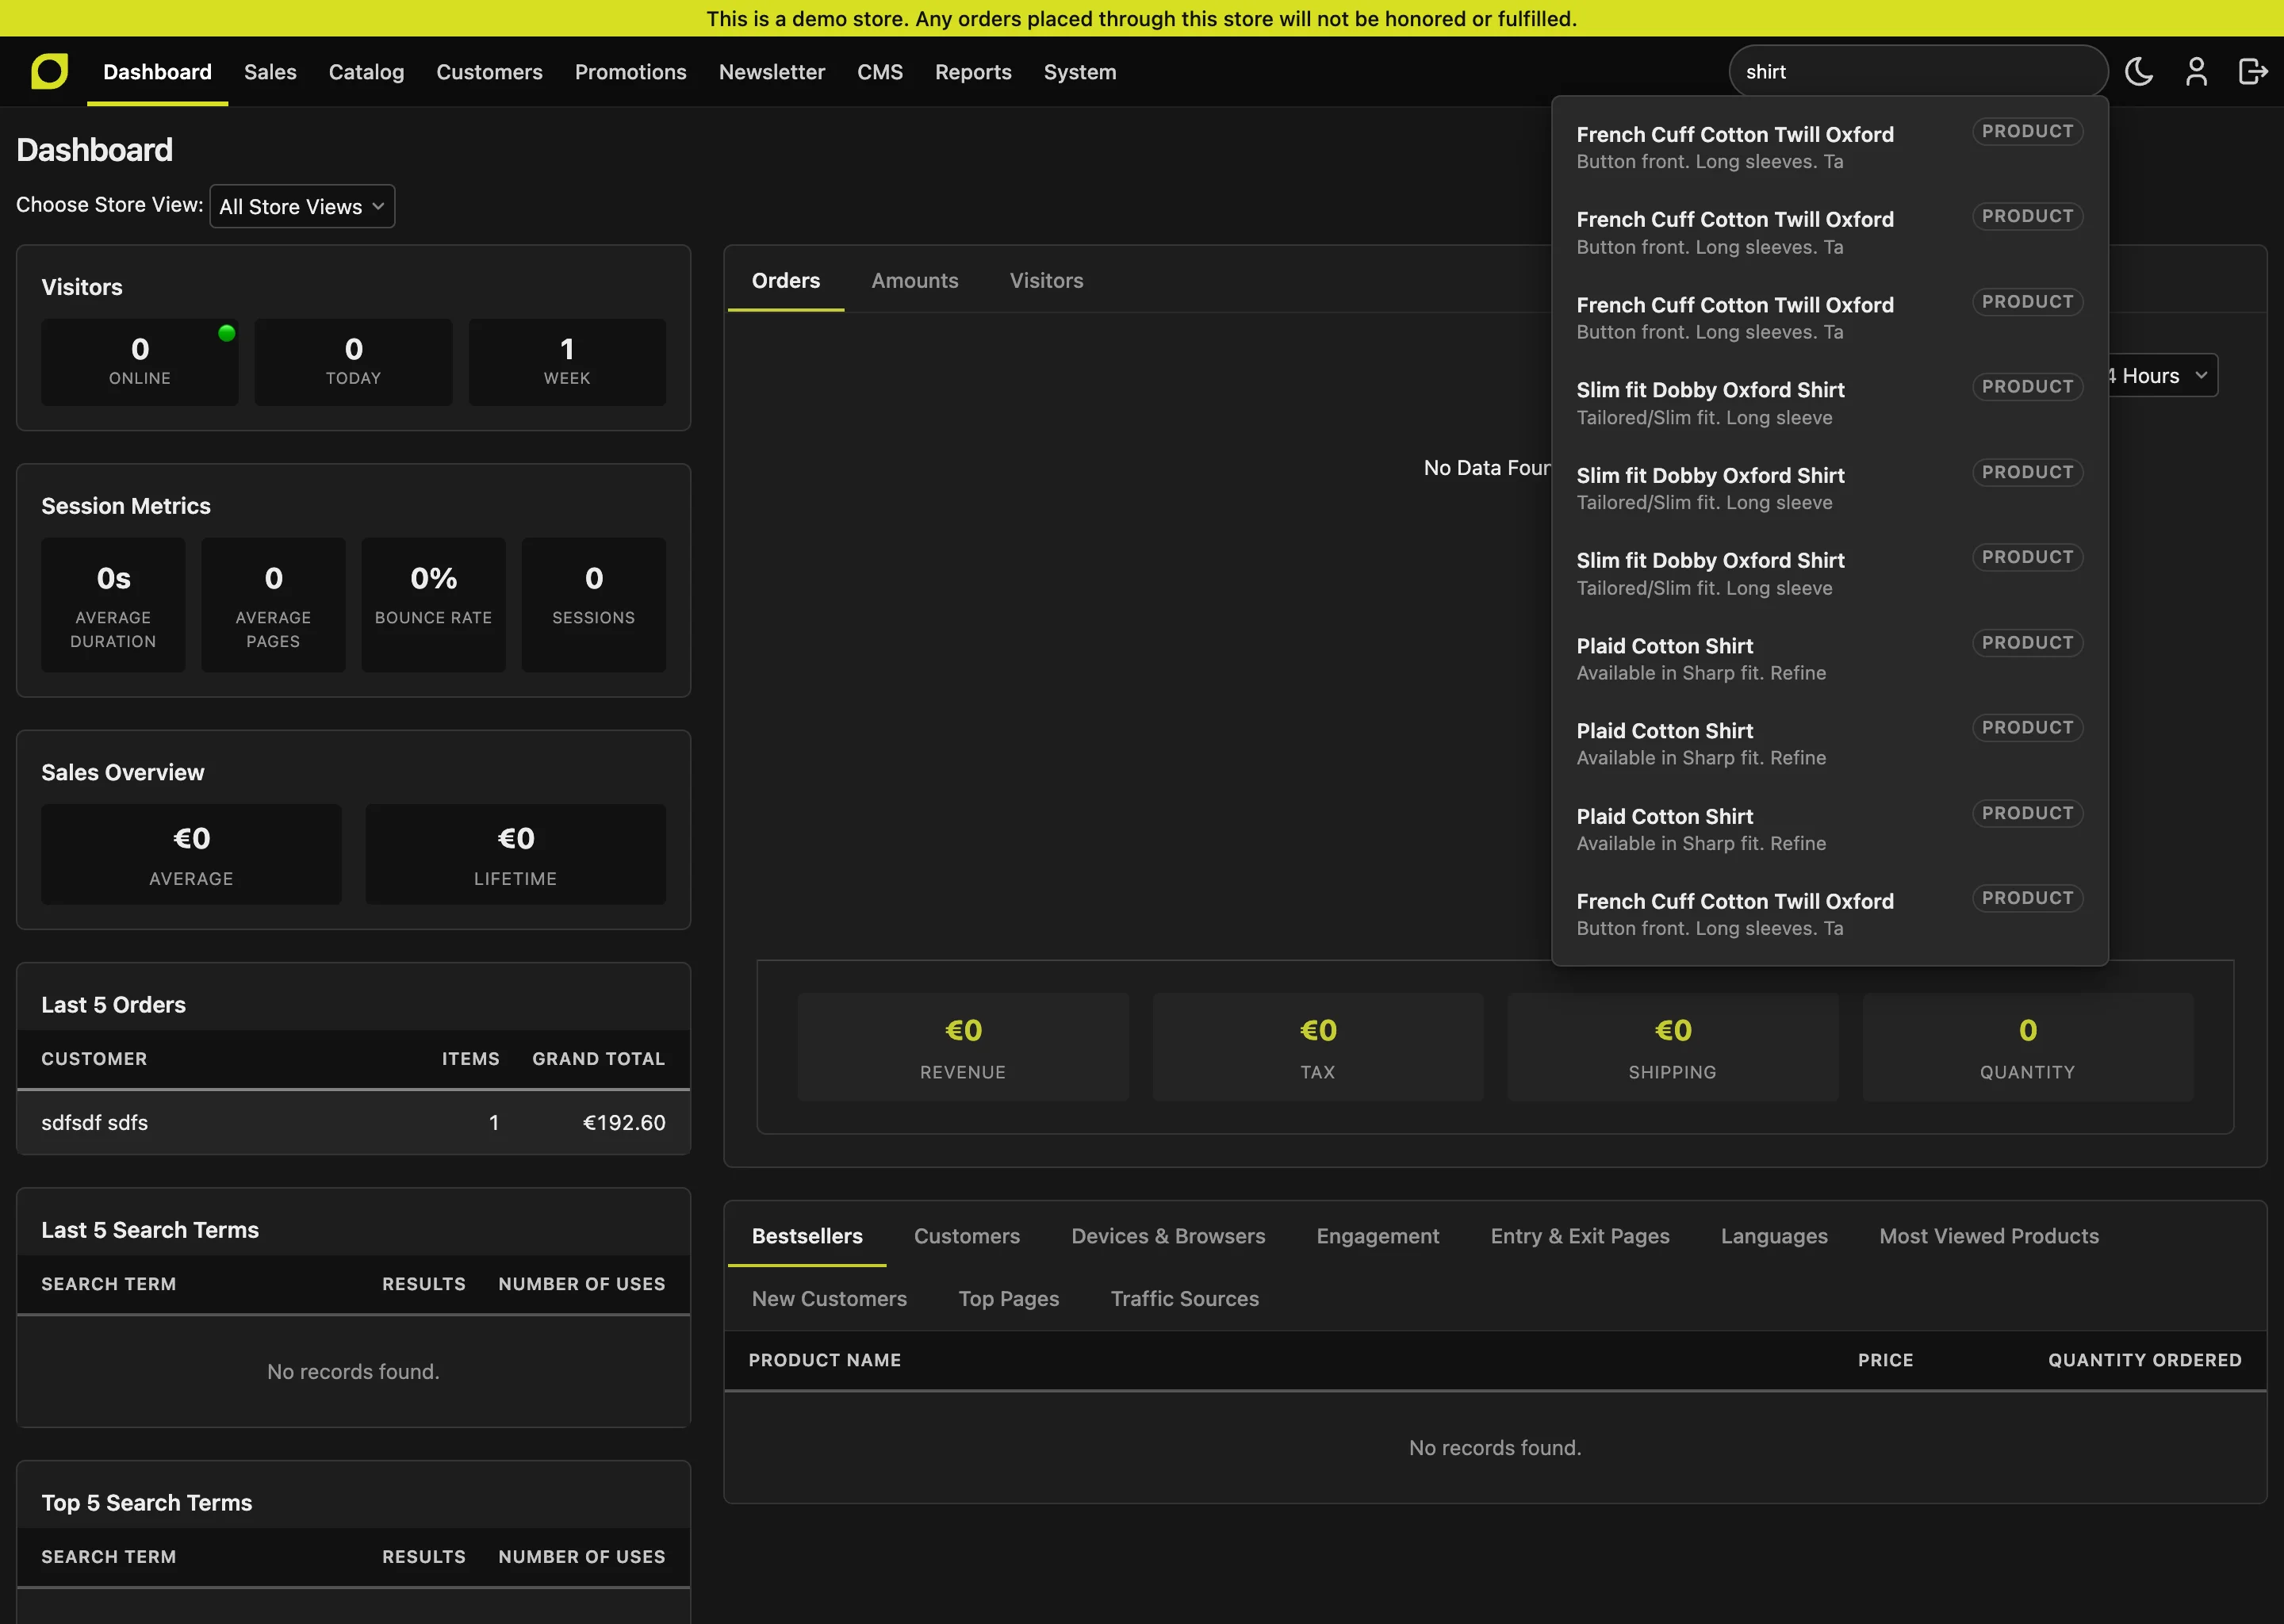Viewport: 2284px width, 1624px height.
Task: Select the Engagement tab
Action: click(x=1378, y=1236)
